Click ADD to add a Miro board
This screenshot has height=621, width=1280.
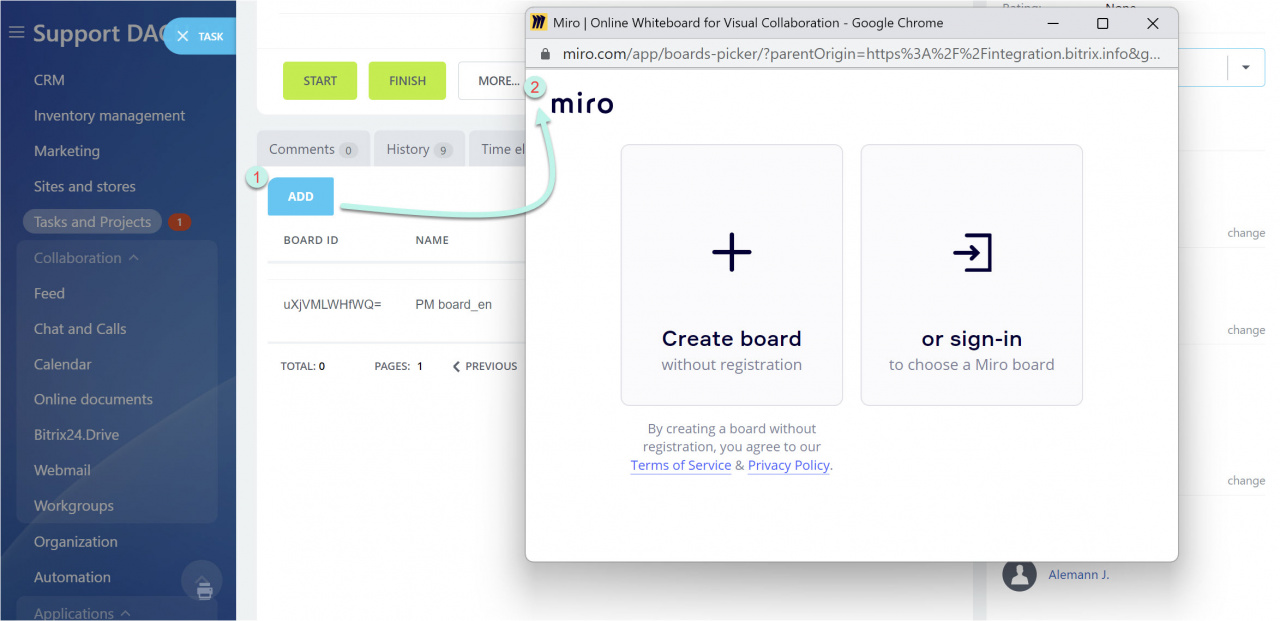pos(301,197)
